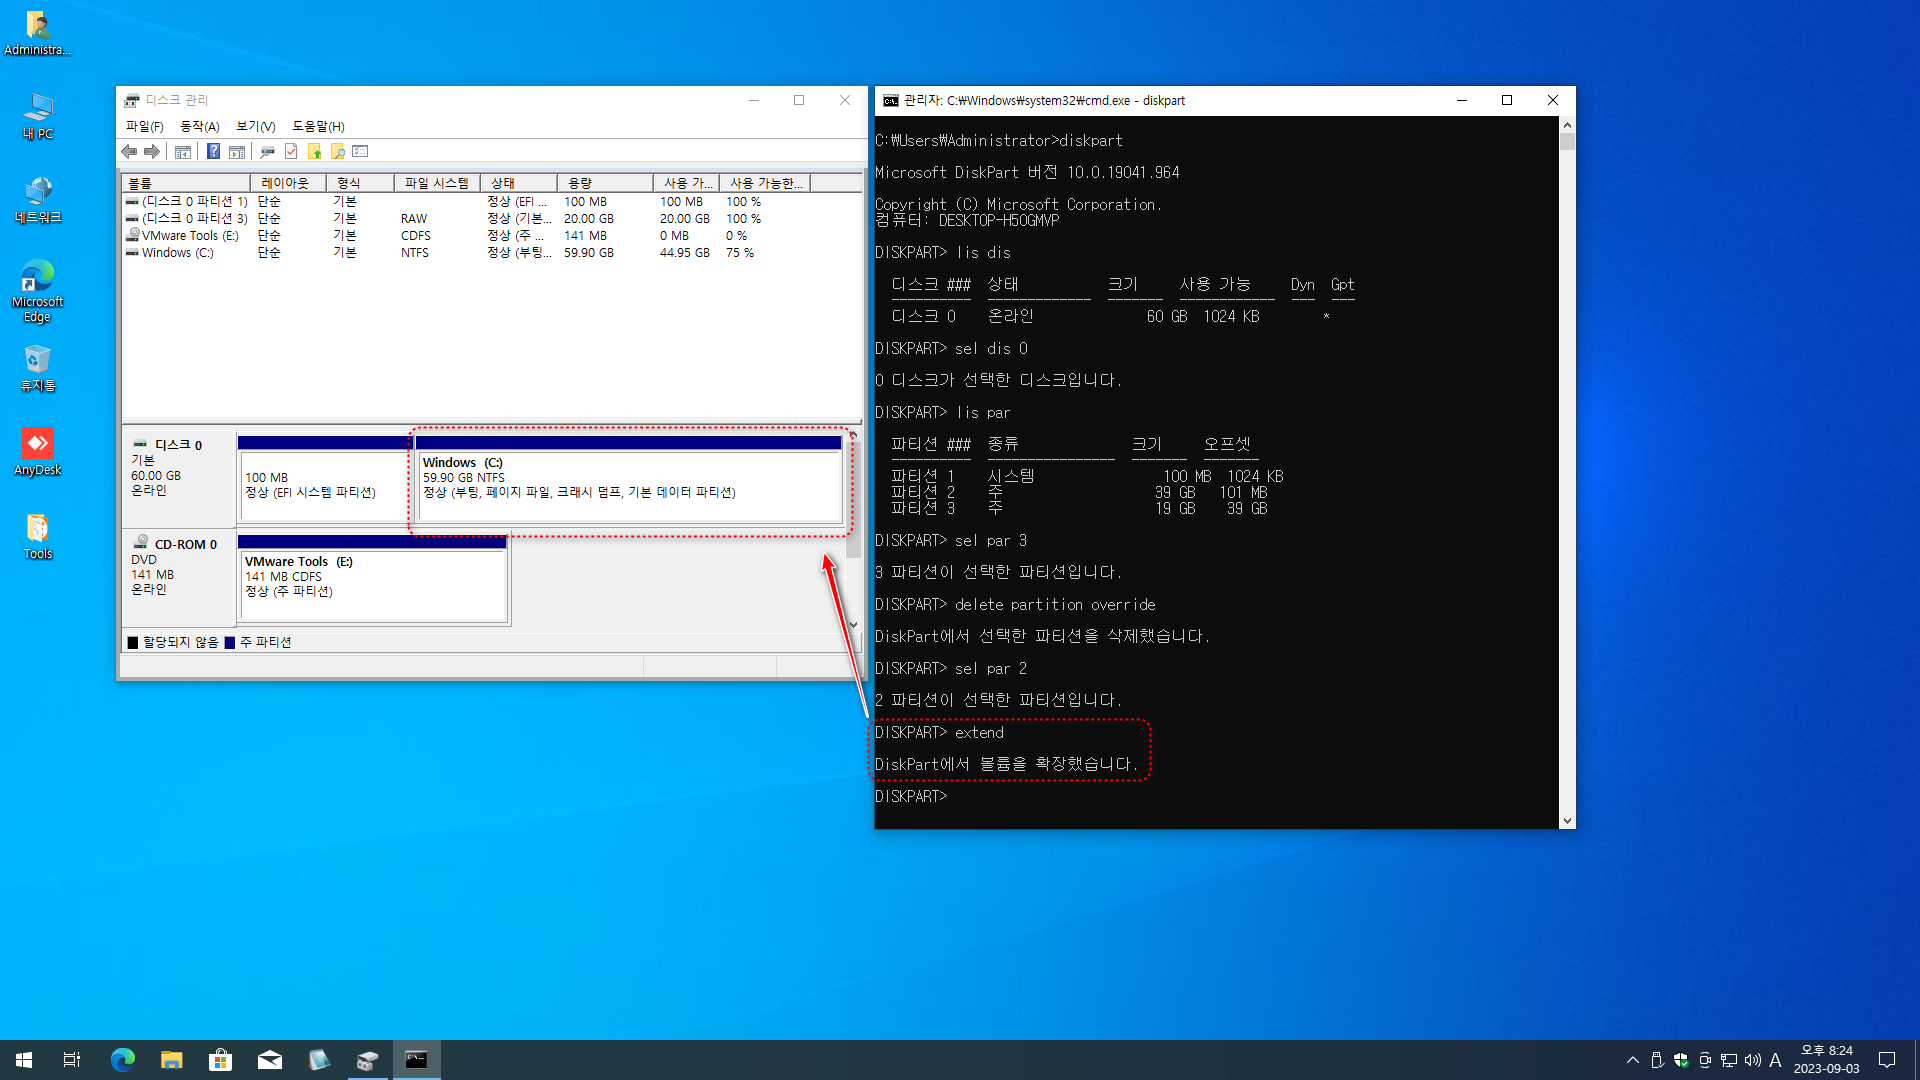Switch to Disk Management taskbar button
1920x1080 pixels.
coord(367,1060)
